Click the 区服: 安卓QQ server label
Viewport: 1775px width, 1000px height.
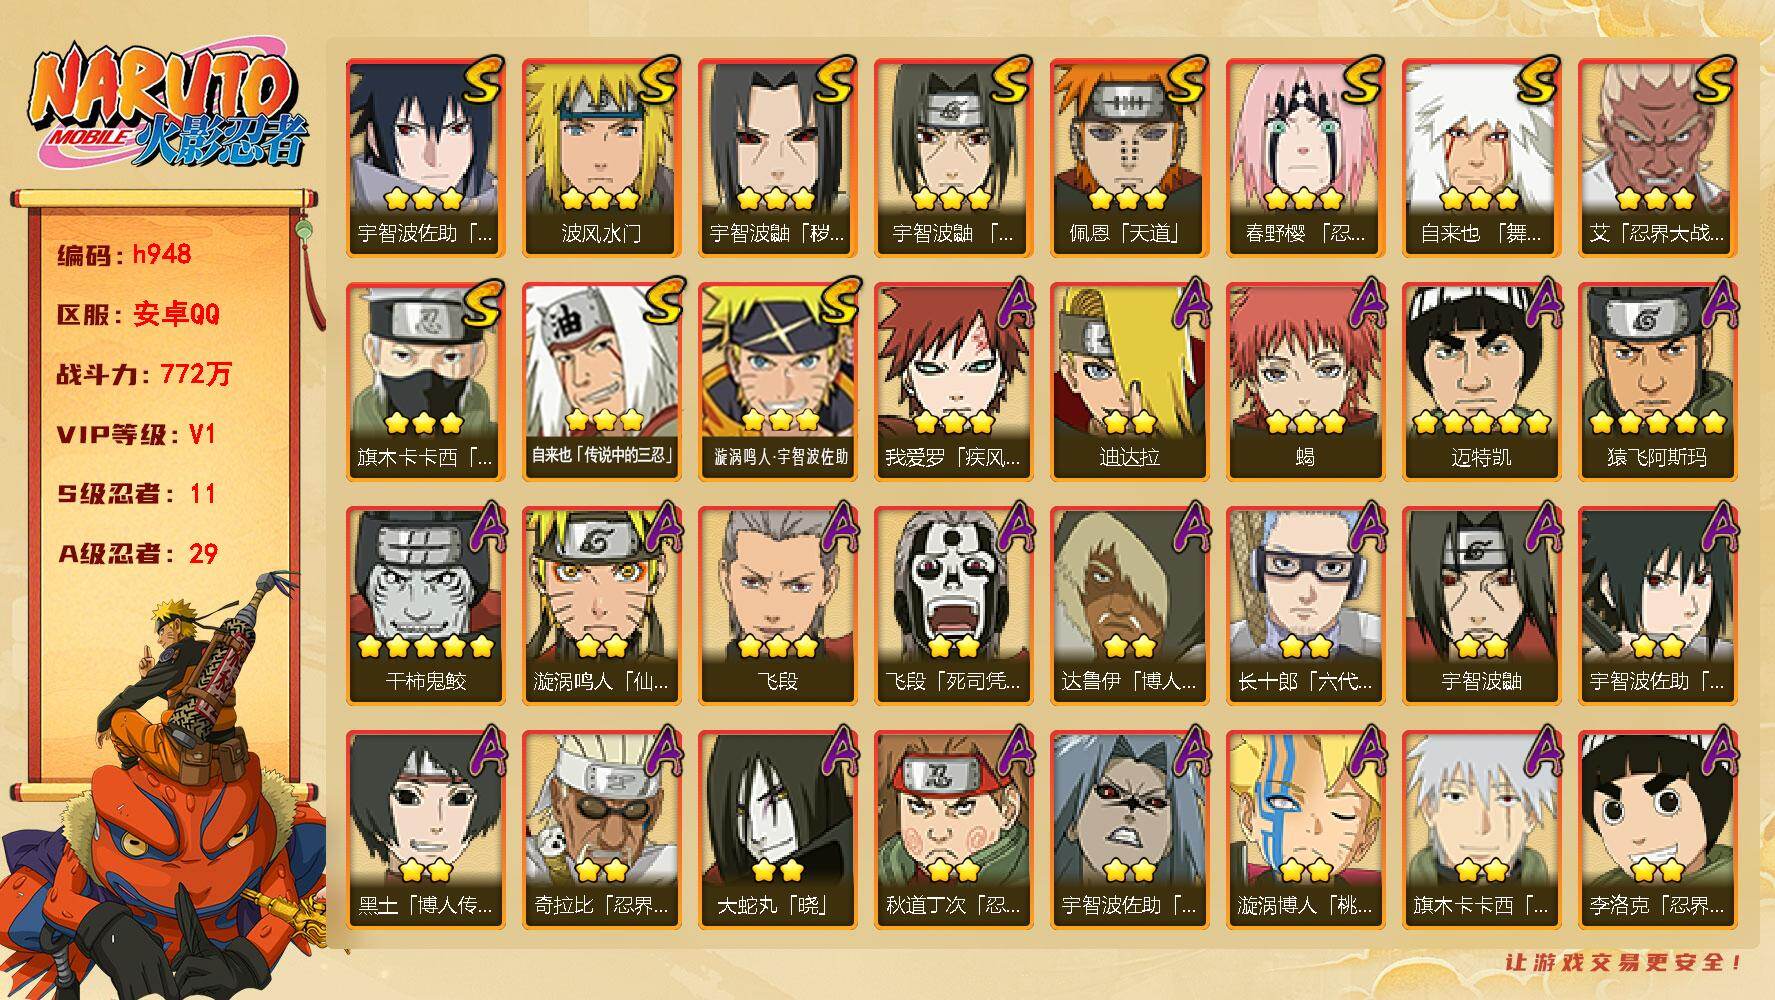(138, 314)
